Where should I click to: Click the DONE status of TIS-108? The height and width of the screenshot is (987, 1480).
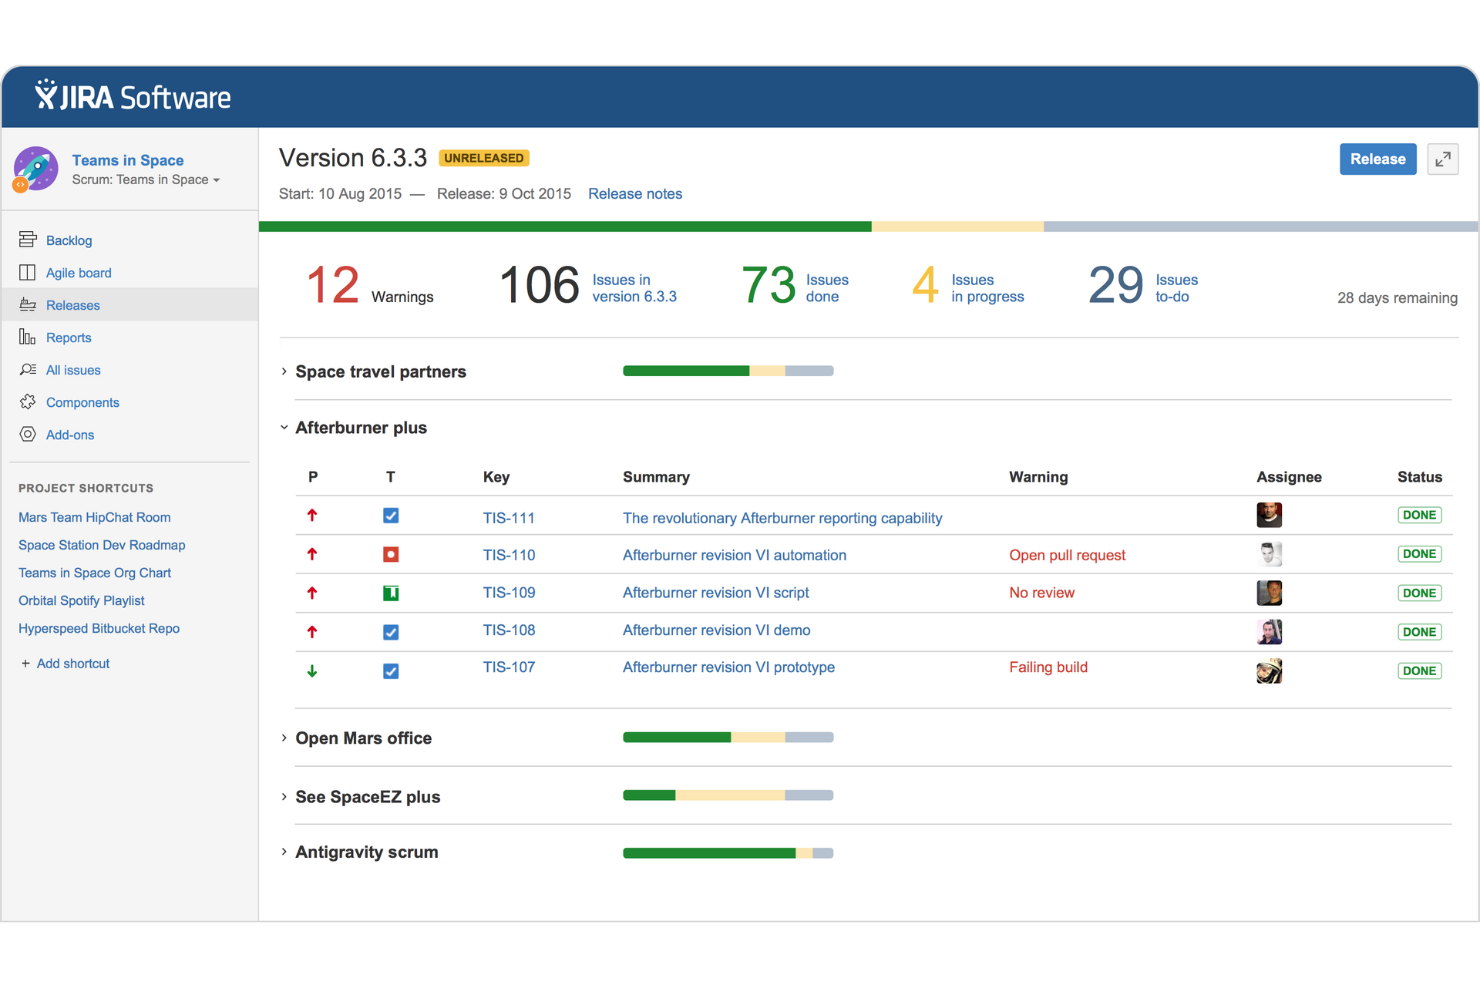1419,632
